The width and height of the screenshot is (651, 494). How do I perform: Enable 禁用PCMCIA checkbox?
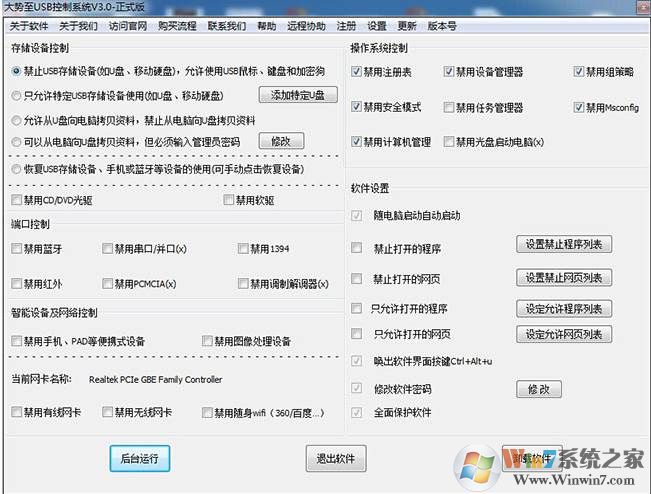(107, 284)
